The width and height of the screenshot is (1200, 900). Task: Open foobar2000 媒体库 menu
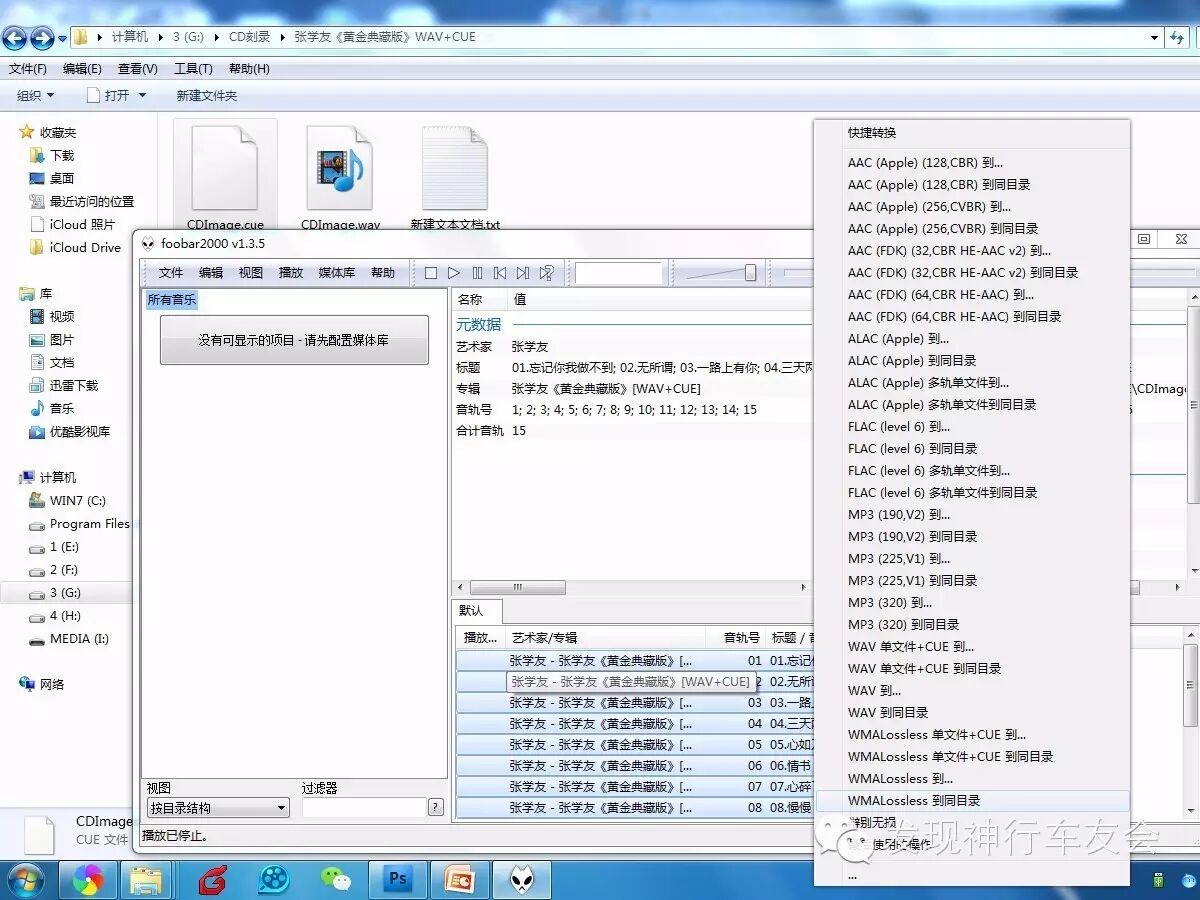[337, 272]
